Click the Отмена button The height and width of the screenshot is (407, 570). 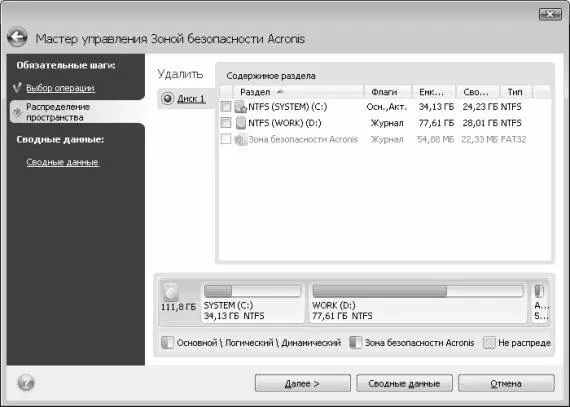click(506, 383)
